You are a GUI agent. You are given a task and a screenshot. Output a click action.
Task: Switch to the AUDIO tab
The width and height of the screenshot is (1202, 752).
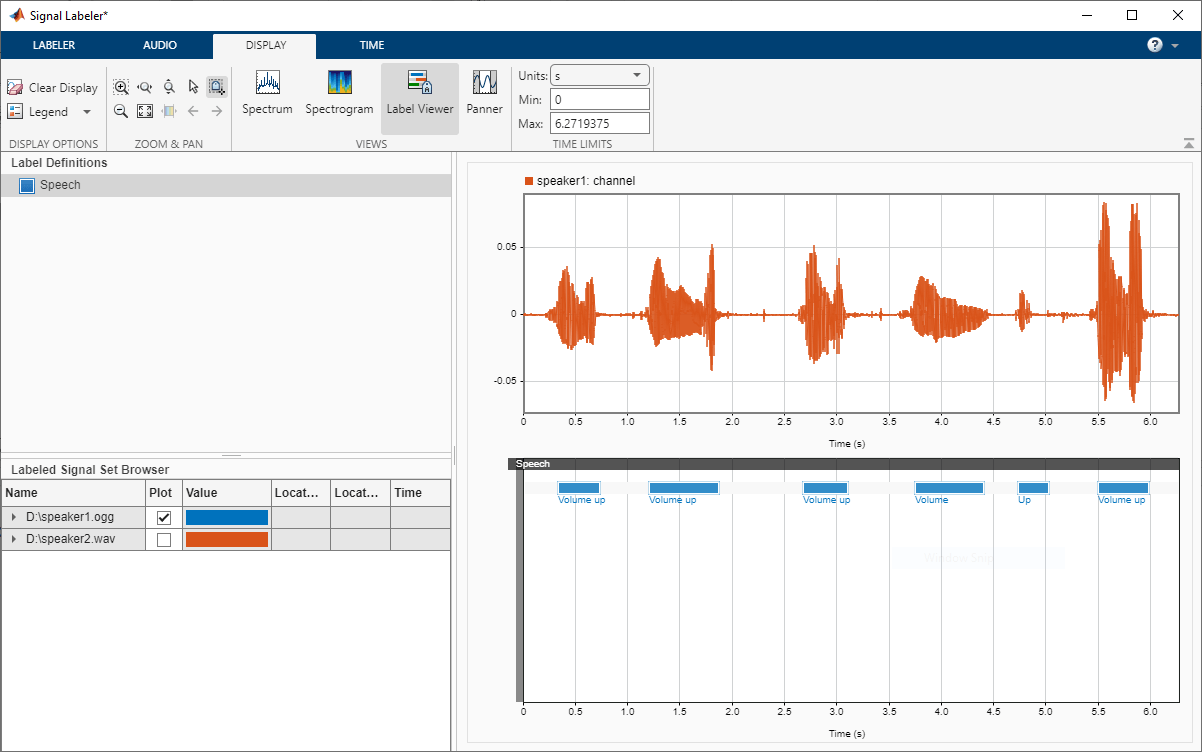(160, 45)
